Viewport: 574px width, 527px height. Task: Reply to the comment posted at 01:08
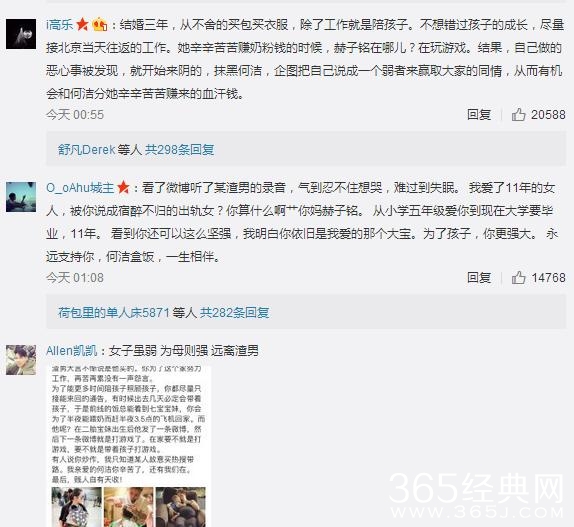tap(479, 277)
